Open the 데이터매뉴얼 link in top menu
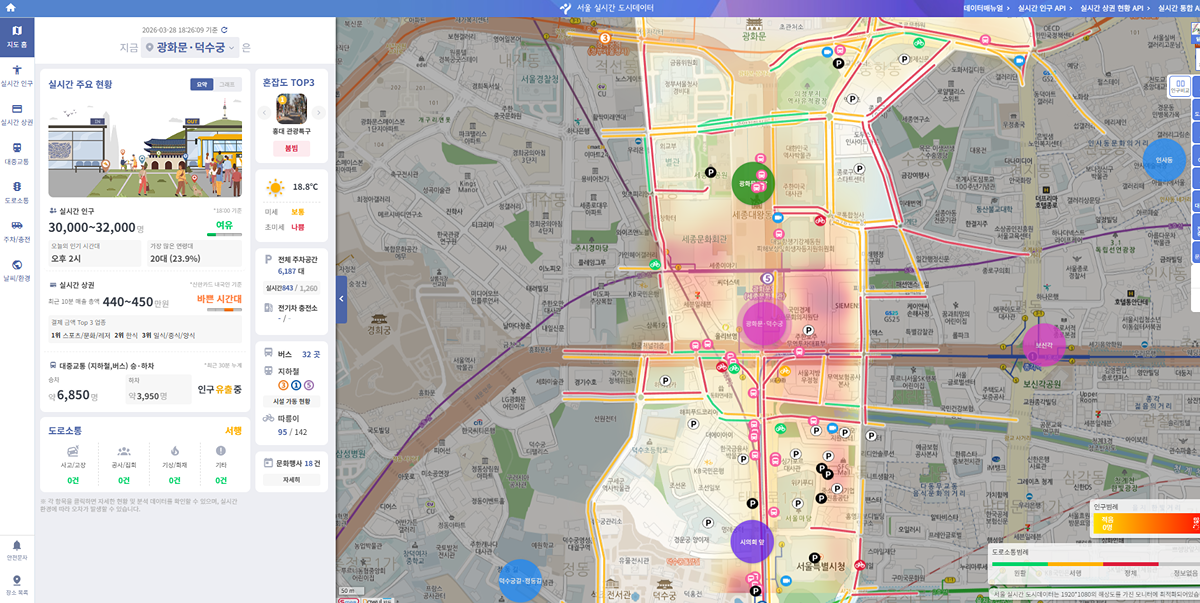The height and width of the screenshot is (603, 1200). [x=985, y=8]
